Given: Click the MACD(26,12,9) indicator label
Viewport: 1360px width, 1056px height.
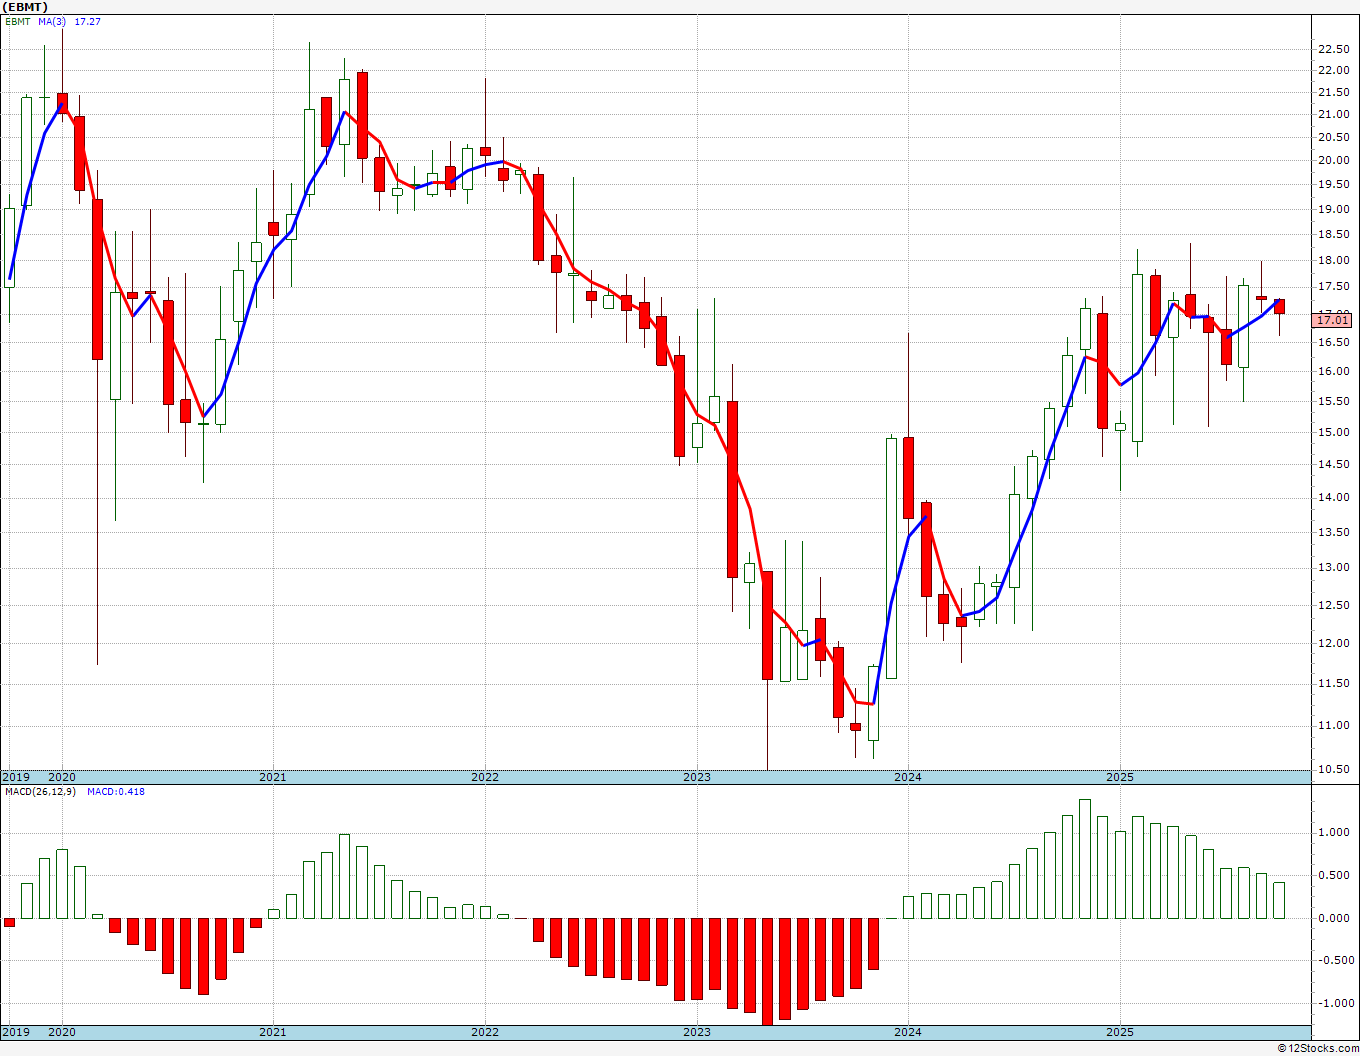Looking at the screenshot, I should point(39,791).
